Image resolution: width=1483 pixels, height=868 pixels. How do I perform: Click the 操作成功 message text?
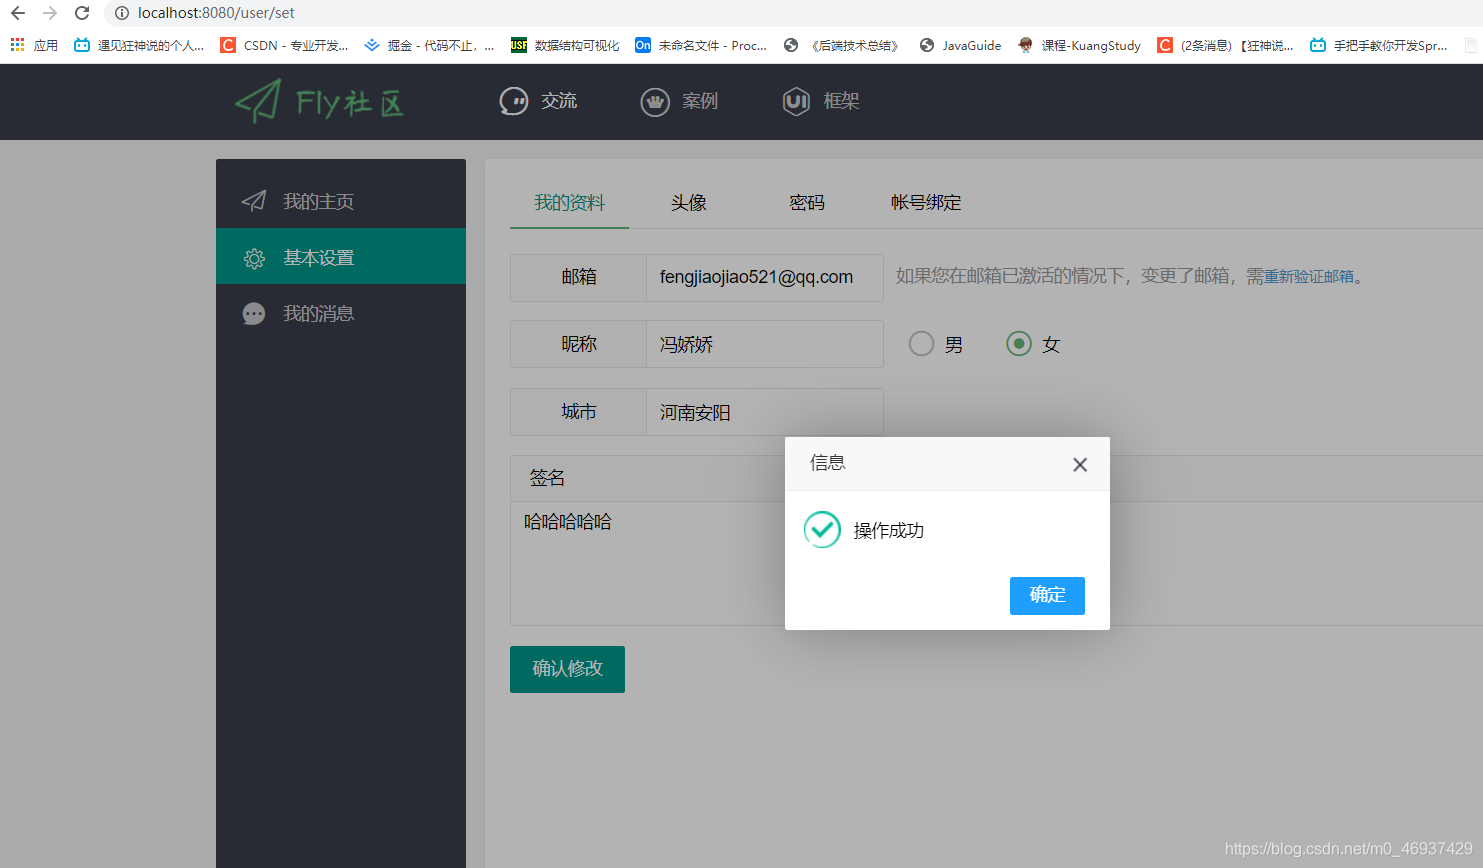tap(888, 530)
